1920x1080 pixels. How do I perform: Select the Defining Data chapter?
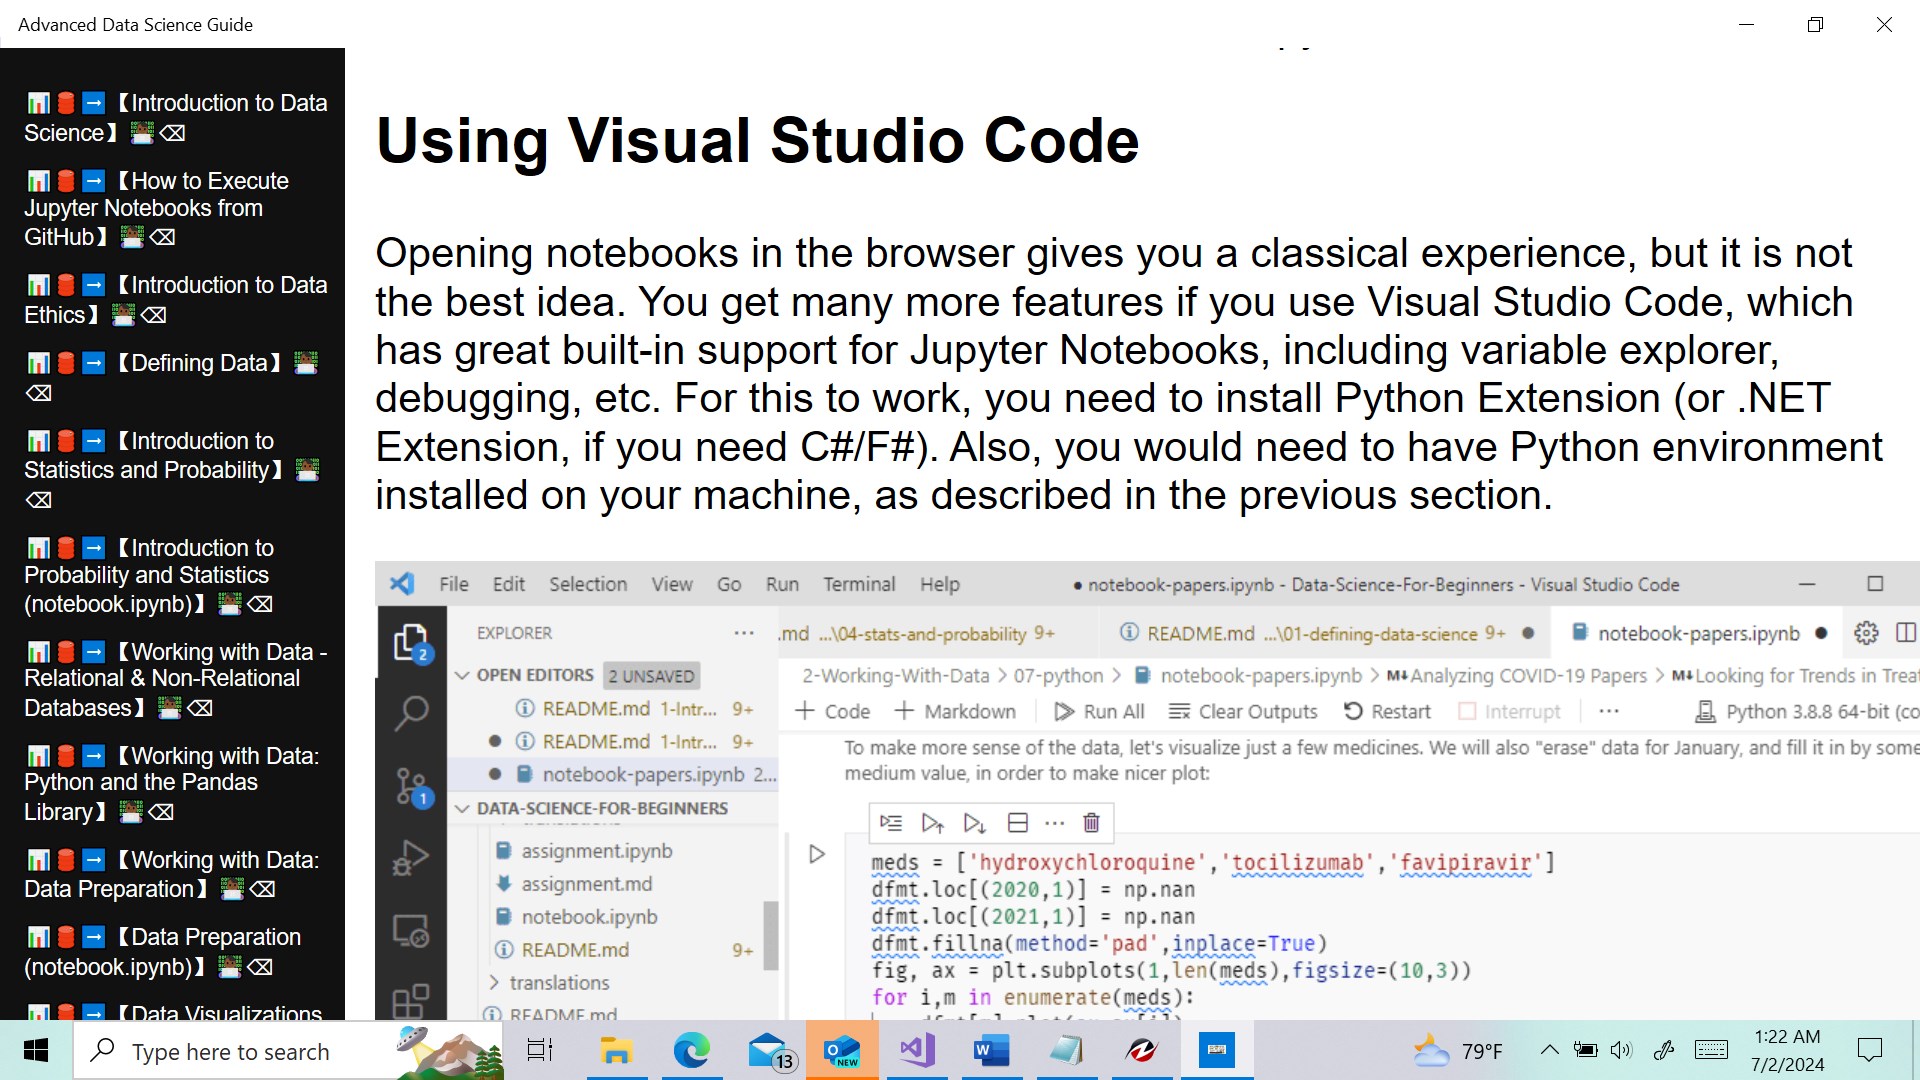pyautogui.click(x=200, y=363)
